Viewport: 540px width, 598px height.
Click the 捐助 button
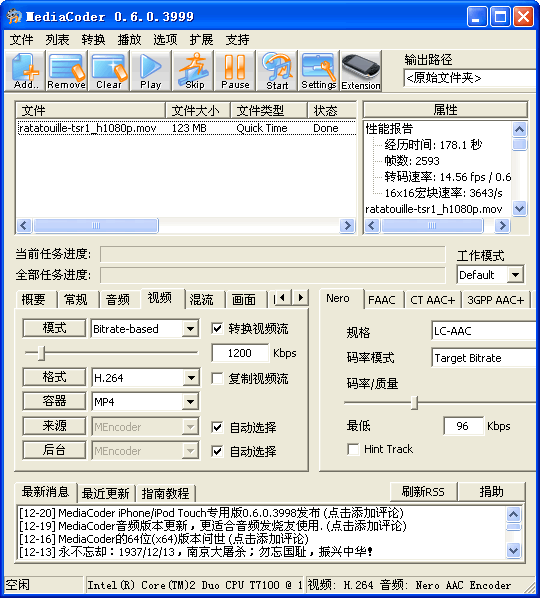click(x=491, y=492)
